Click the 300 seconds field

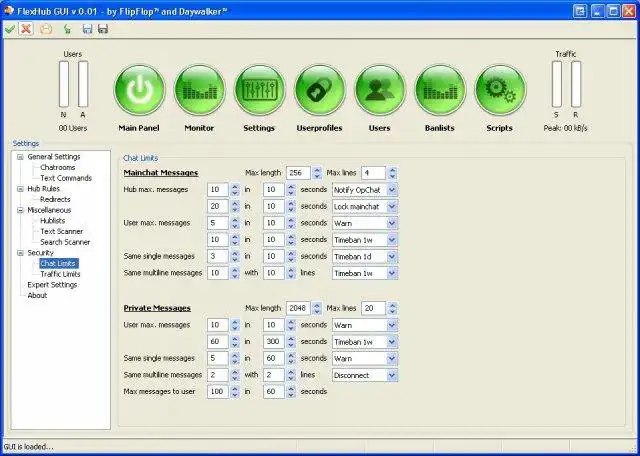(x=273, y=342)
